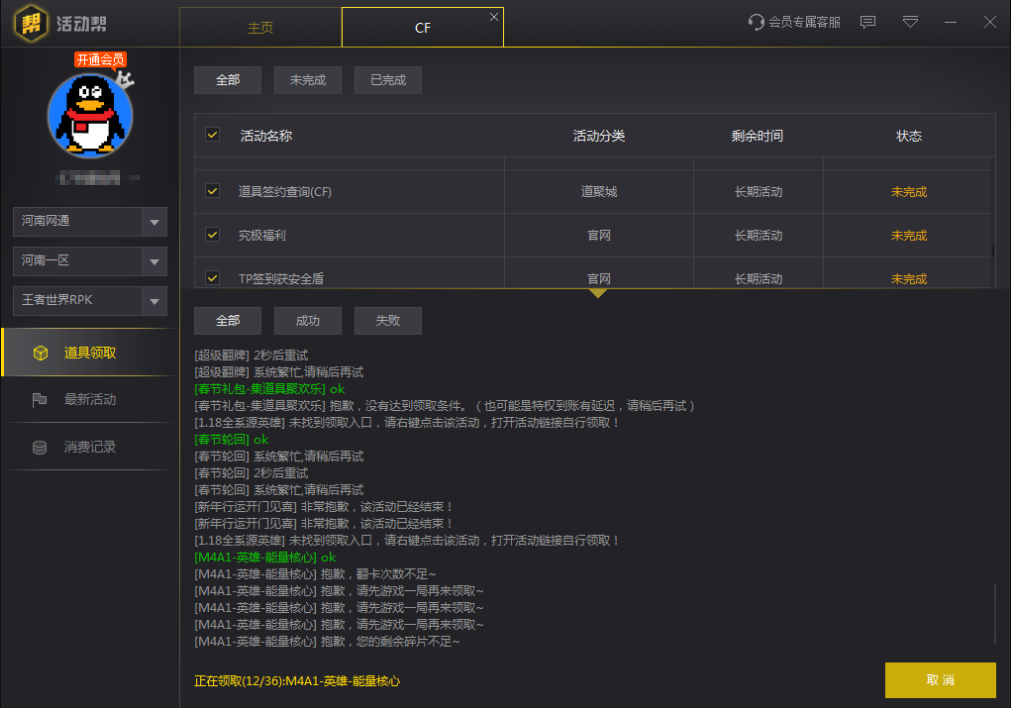The height and width of the screenshot is (708, 1011).
Task: Click the penguin QQ avatar
Action: [90, 116]
